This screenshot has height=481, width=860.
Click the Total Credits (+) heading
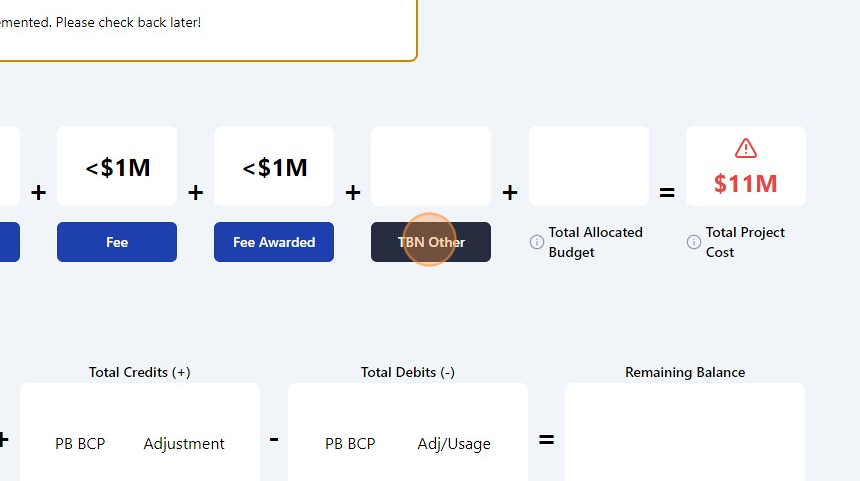coord(140,372)
